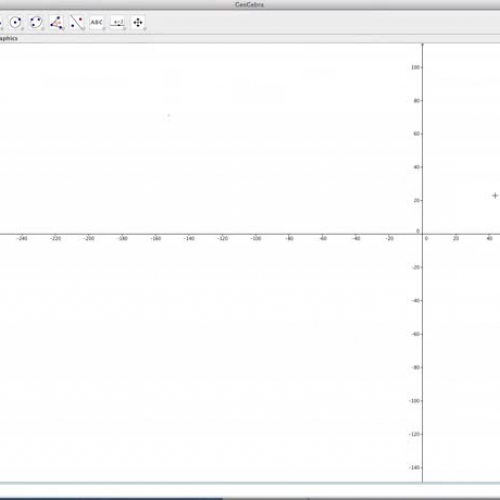Select the Move Graphics View tool
500x500 pixels.
(x=138, y=22)
